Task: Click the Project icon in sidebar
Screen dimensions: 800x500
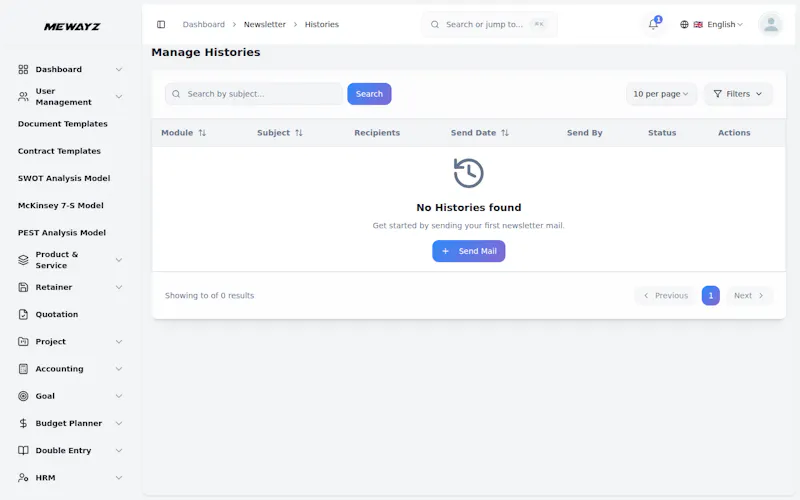Action: pos(23,341)
